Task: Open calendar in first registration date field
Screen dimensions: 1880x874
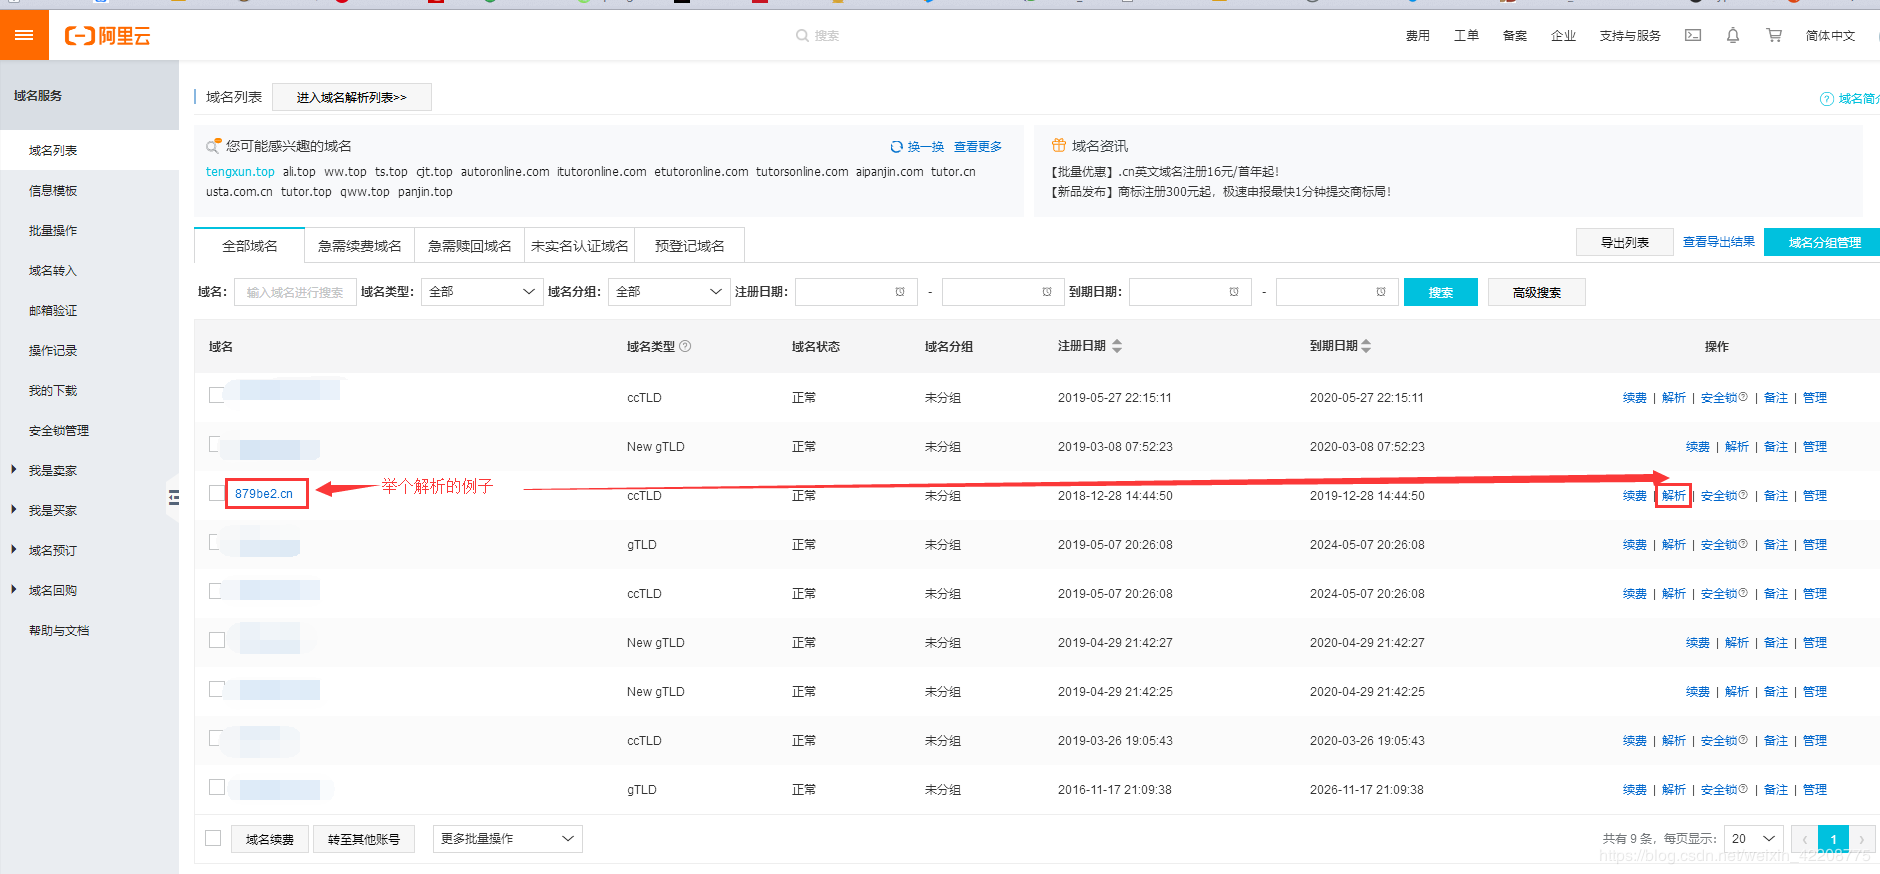Action: 900,292
